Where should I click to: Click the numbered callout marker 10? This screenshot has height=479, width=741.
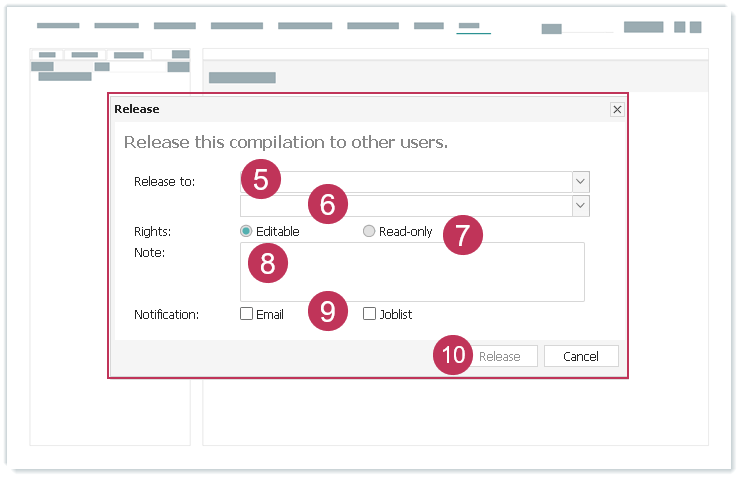pos(454,355)
